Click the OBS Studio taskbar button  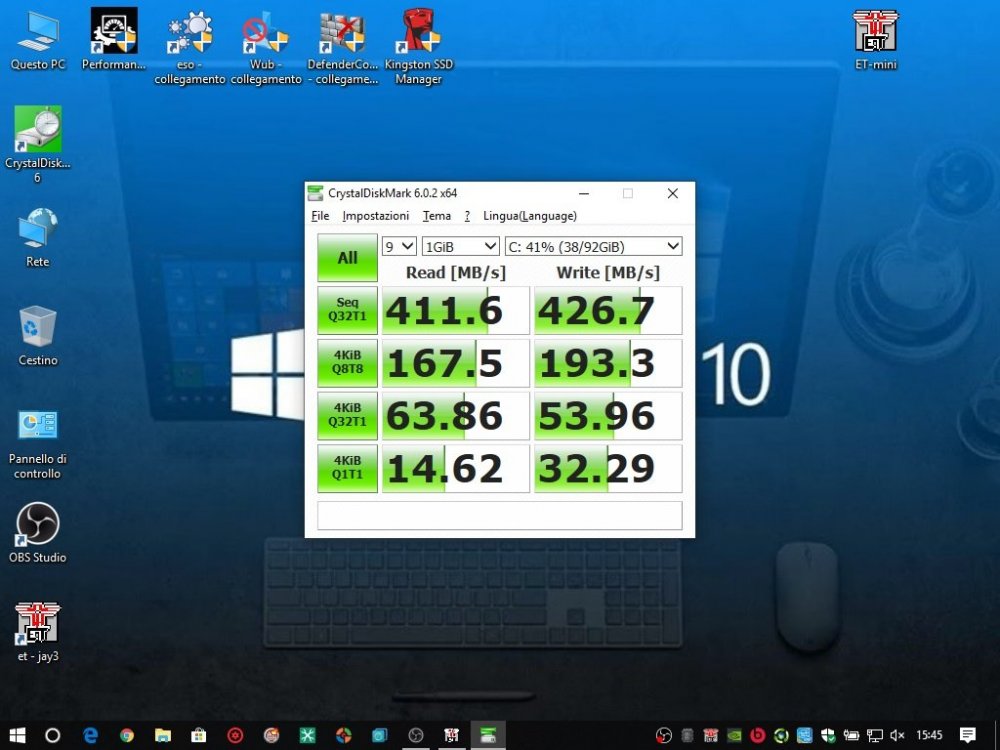pyautogui.click(x=416, y=735)
